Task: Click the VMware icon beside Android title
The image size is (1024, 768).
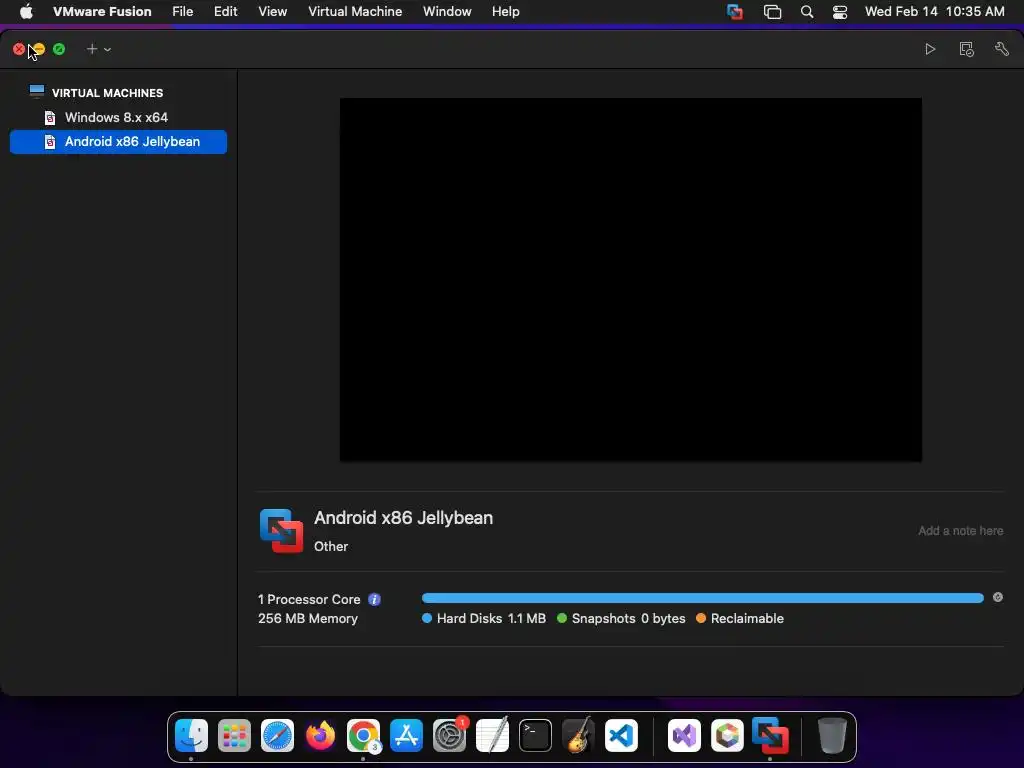Action: [281, 530]
